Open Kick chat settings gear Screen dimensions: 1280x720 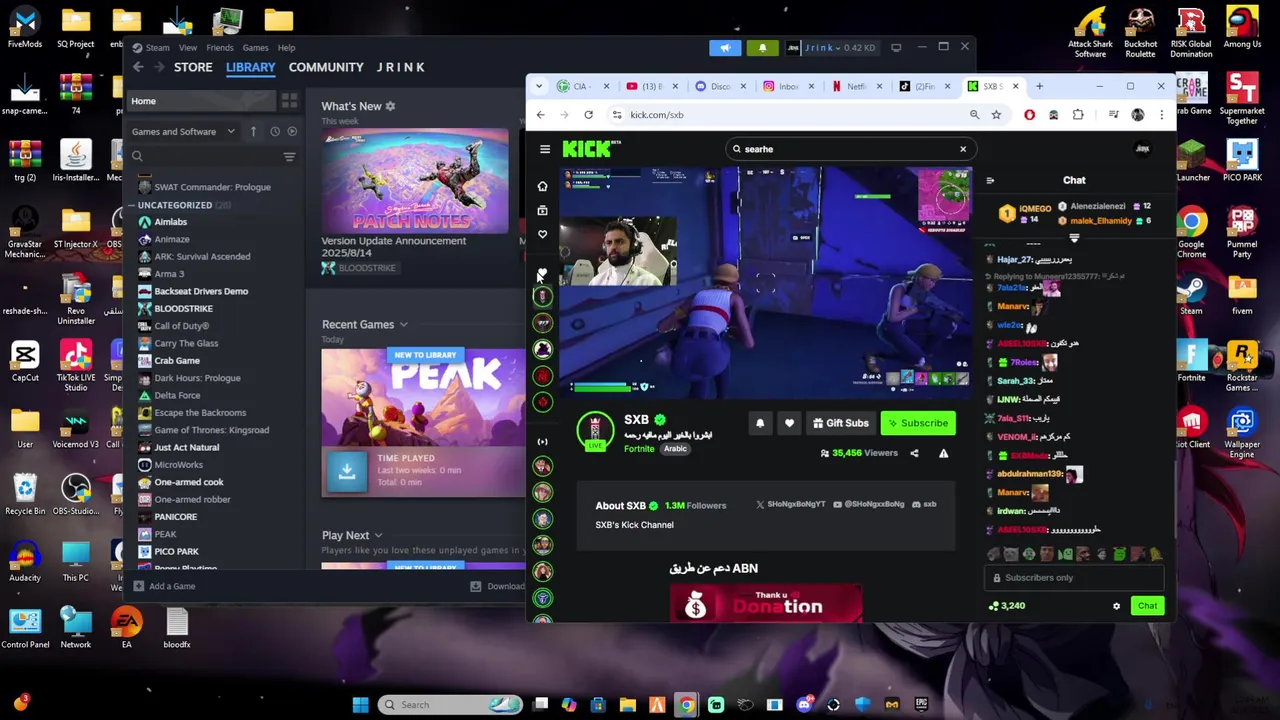coord(1116,606)
